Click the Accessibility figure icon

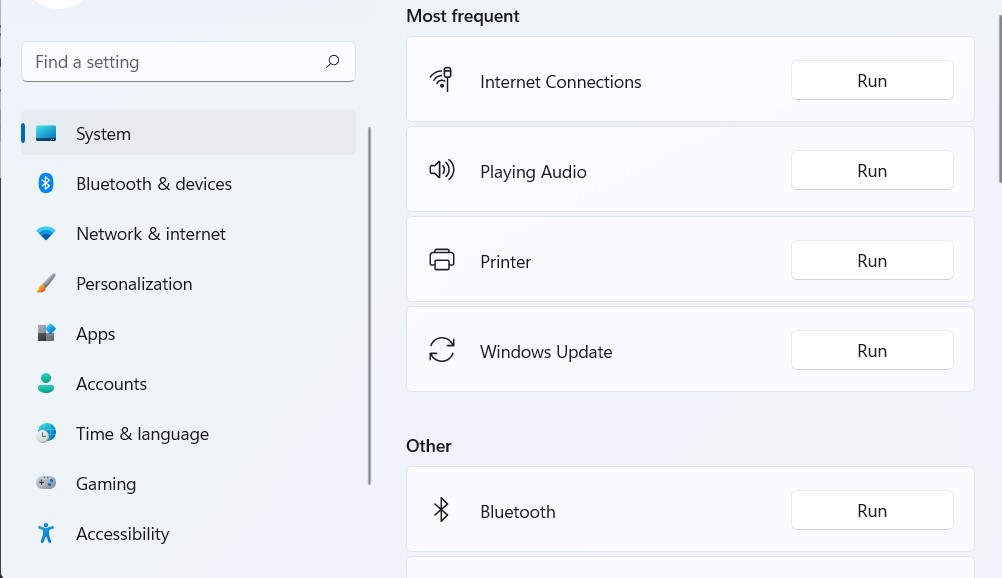pyautogui.click(x=46, y=533)
